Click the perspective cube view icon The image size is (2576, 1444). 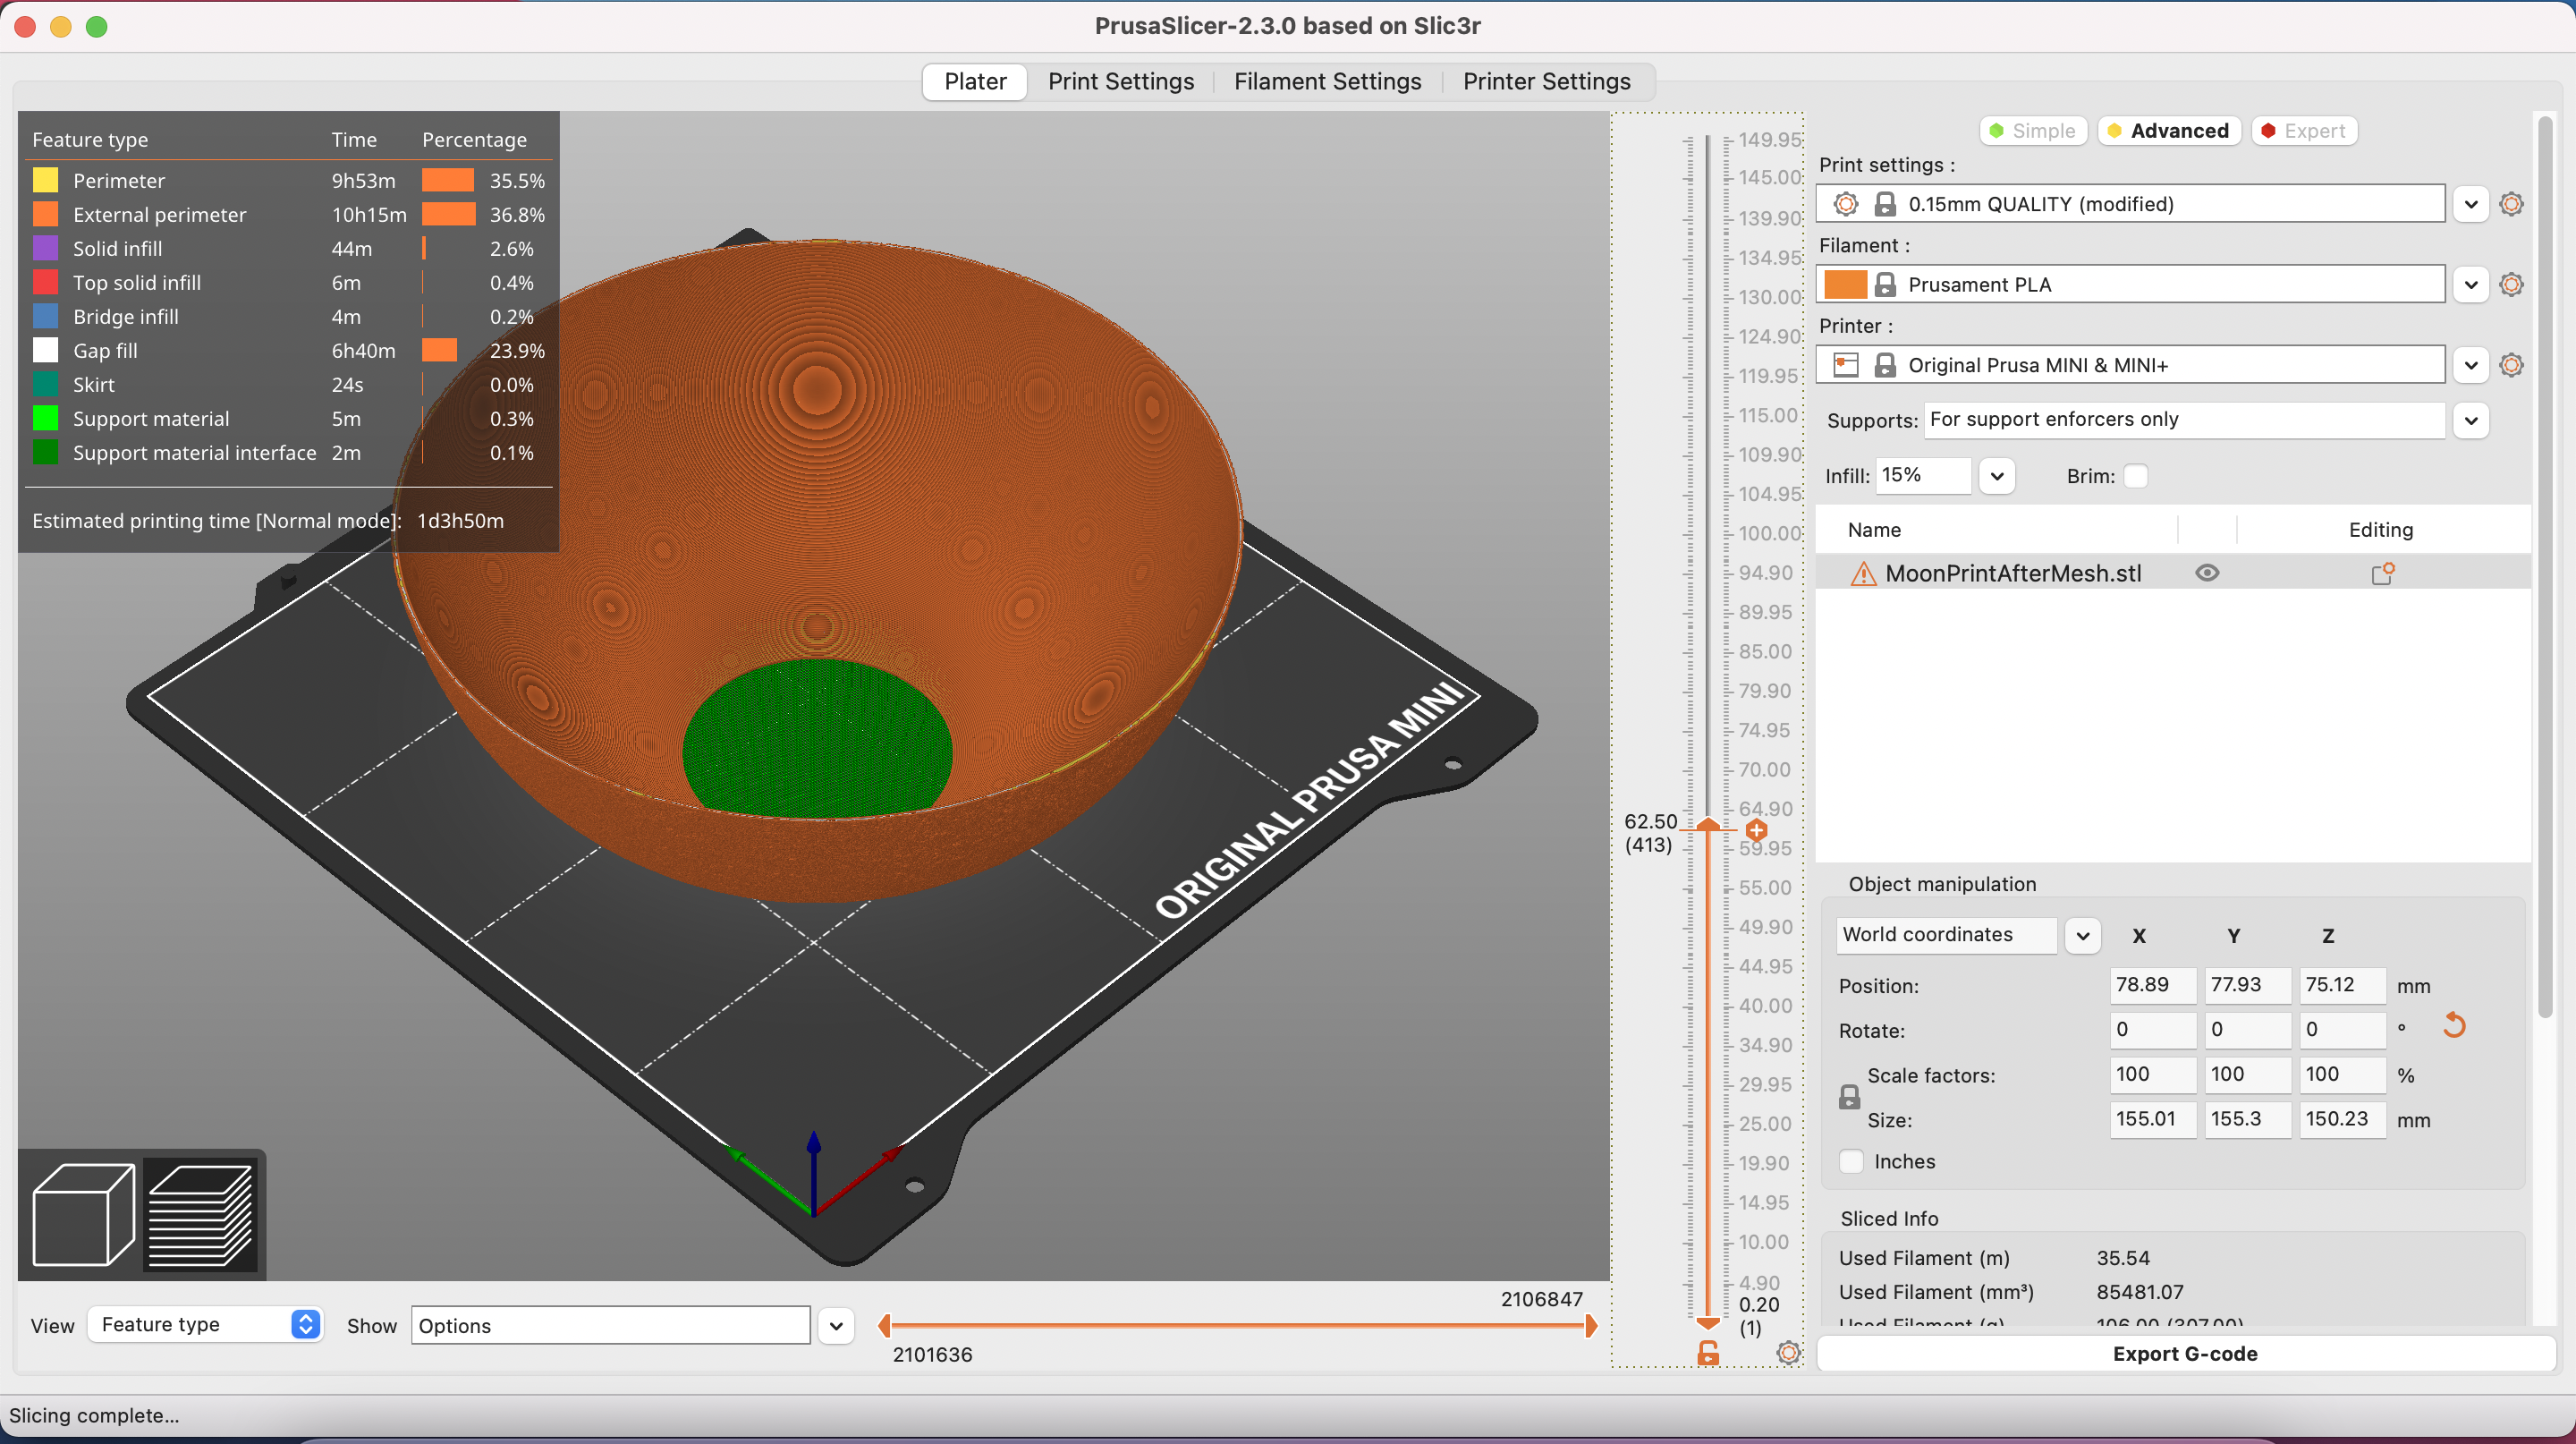click(x=83, y=1212)
